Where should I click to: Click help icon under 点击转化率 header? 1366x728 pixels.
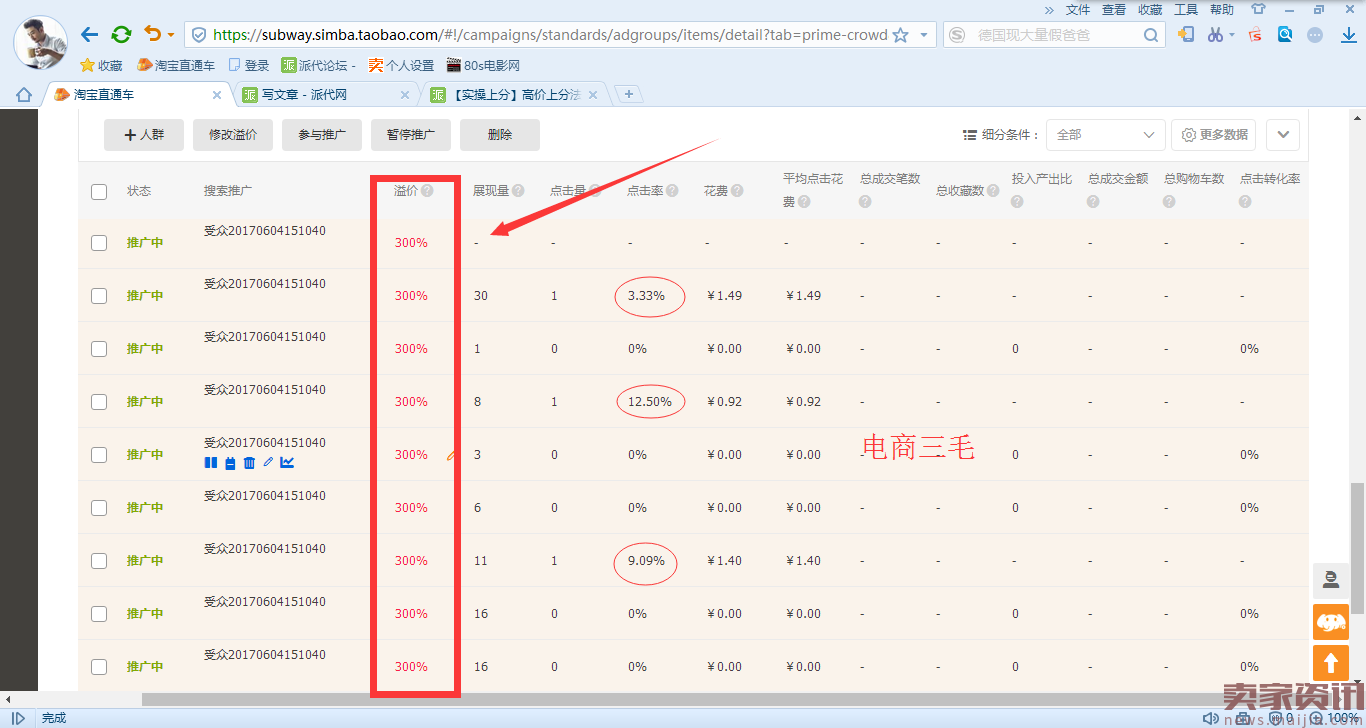coord(1245,201)
